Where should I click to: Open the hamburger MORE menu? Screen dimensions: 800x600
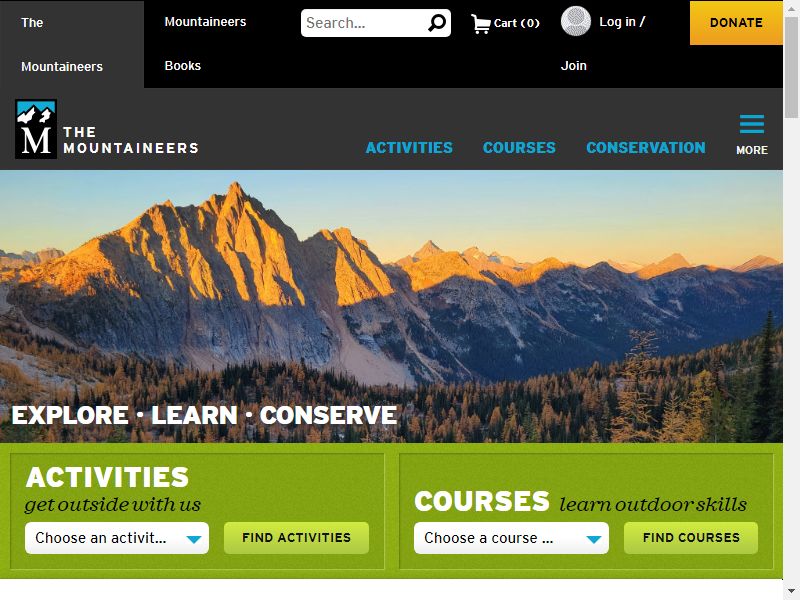click(752, 135)
